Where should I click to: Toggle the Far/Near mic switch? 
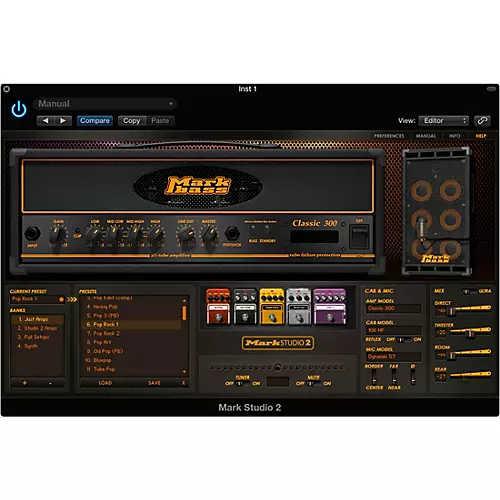point(394,377)
